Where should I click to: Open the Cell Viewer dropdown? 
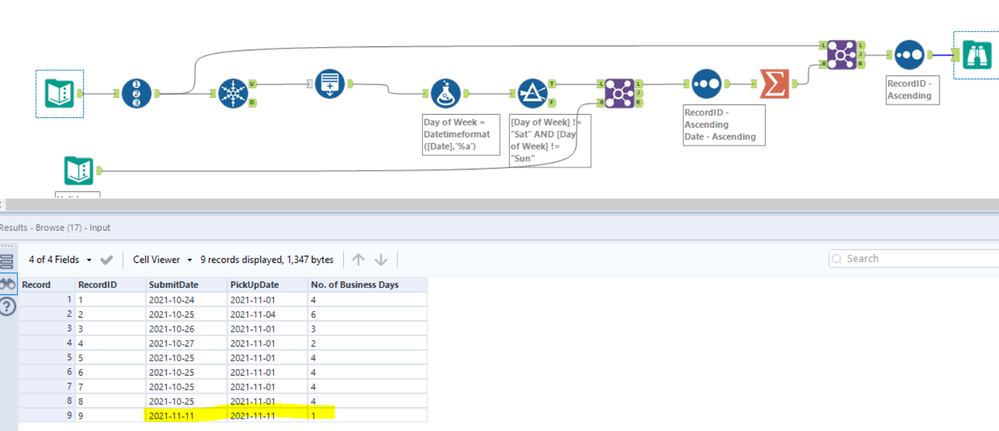pos(162,259)
